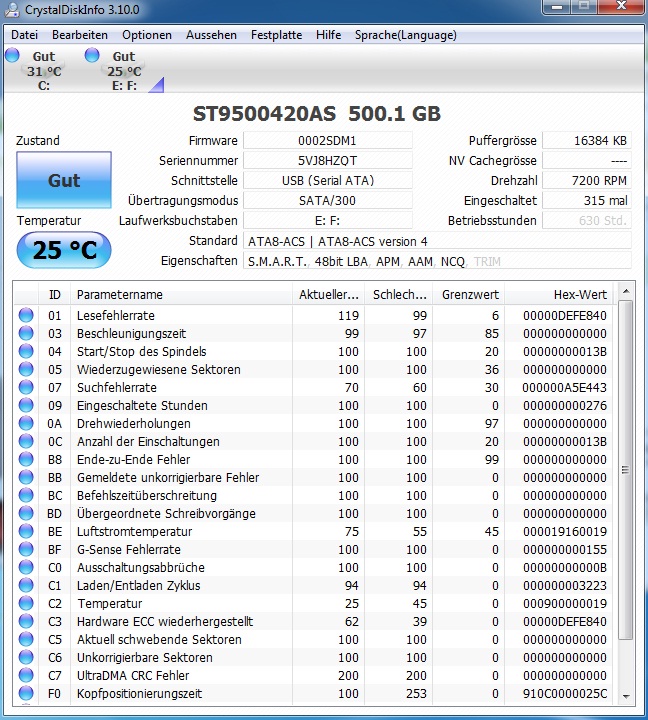Screen dimensions: 648x720
Task: Click the serial number field 5VJ8HZQT
Action: click(327, 161)
